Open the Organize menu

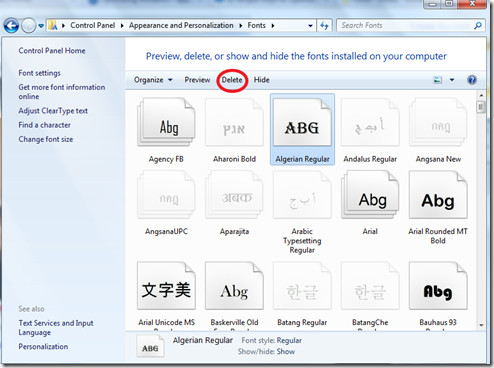point(153,80)
